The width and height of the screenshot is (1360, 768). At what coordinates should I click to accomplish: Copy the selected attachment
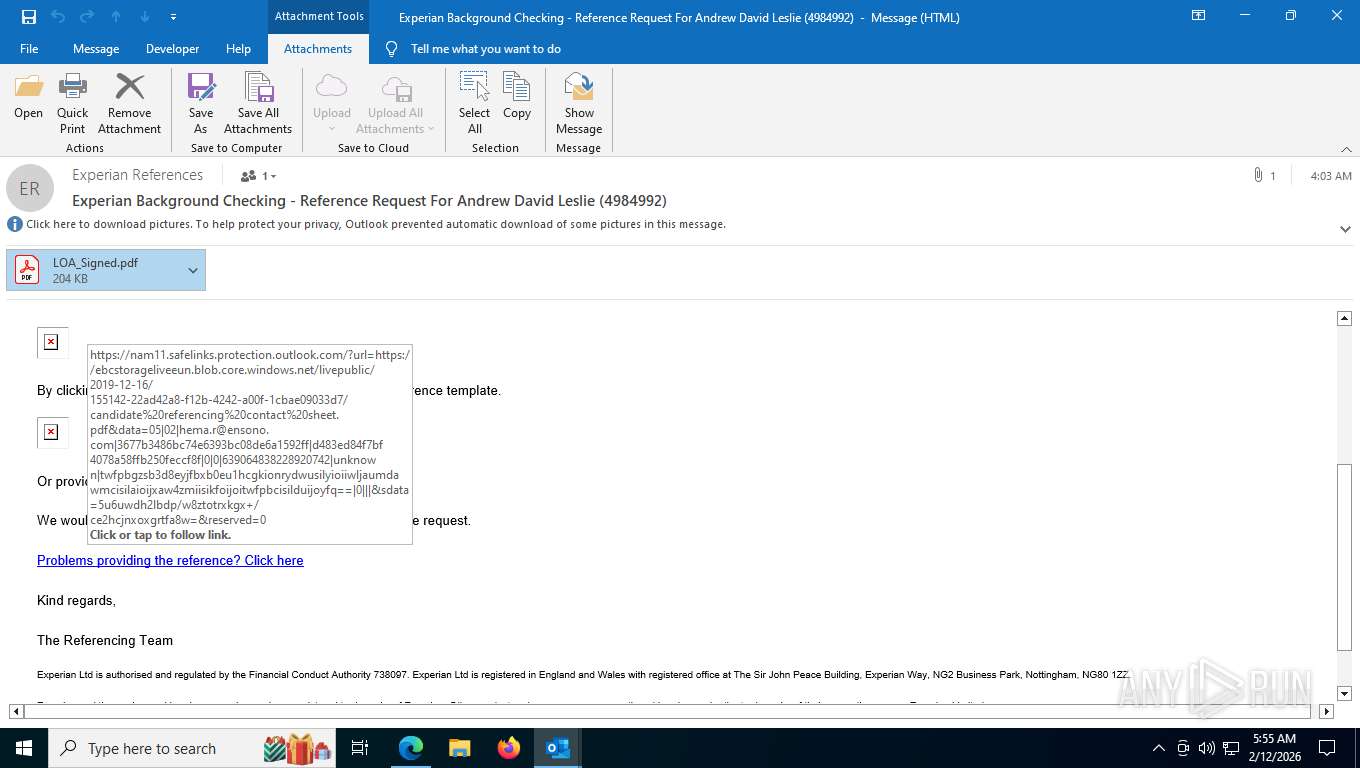point(517,97)
